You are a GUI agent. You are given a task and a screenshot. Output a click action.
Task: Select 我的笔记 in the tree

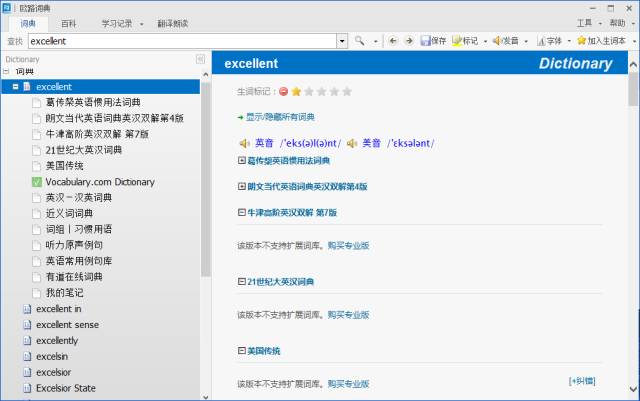64,293
